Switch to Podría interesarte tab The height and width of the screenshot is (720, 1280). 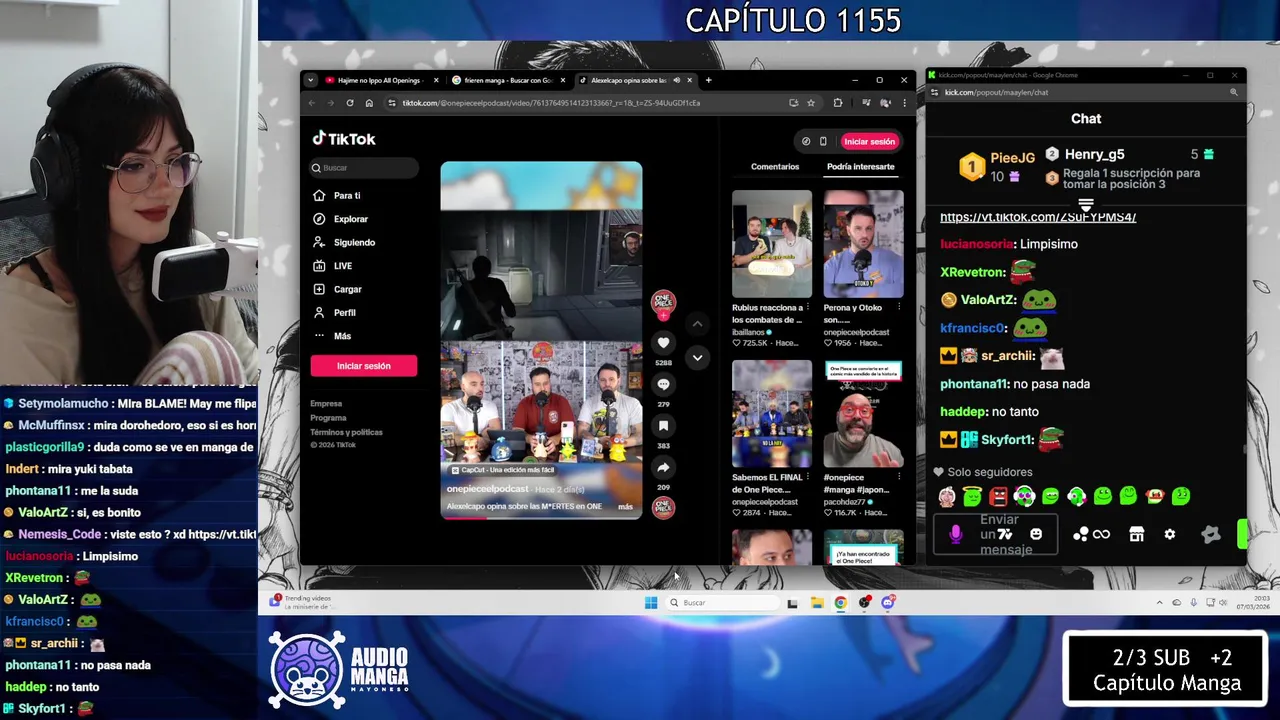[x=860, y=167]
